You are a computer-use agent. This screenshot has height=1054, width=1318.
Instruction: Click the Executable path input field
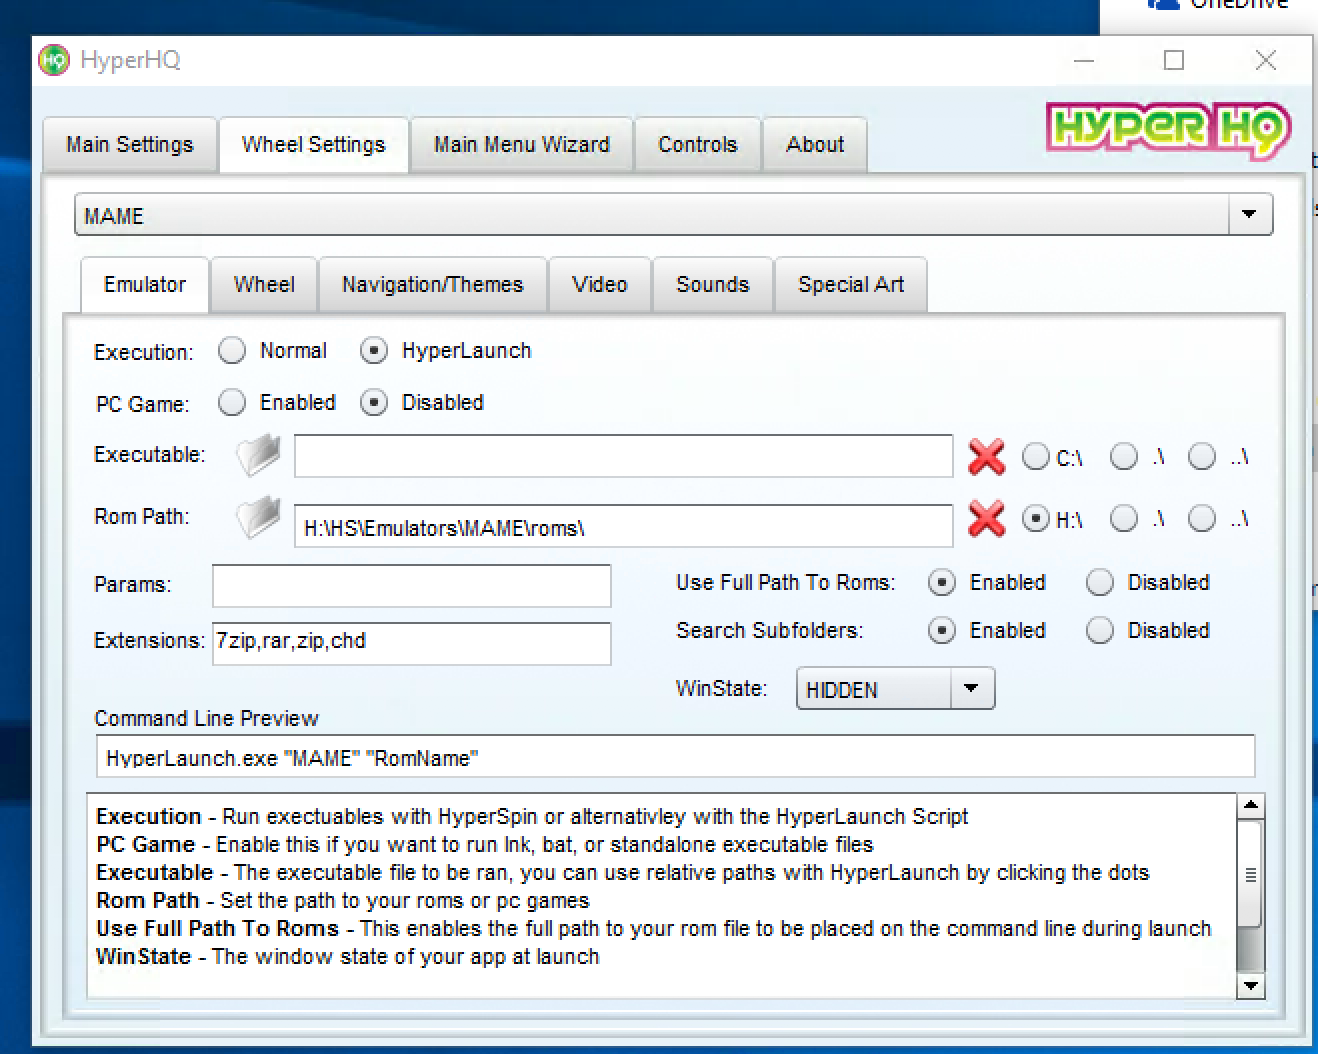pyautogui.click(x=623, y=456)
